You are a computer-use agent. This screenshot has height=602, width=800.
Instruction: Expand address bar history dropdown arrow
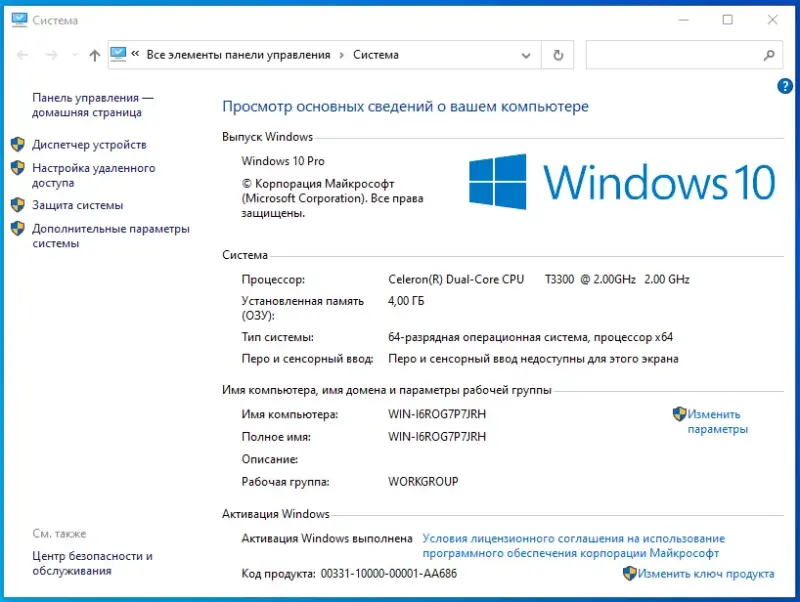[x=526, y=55]
